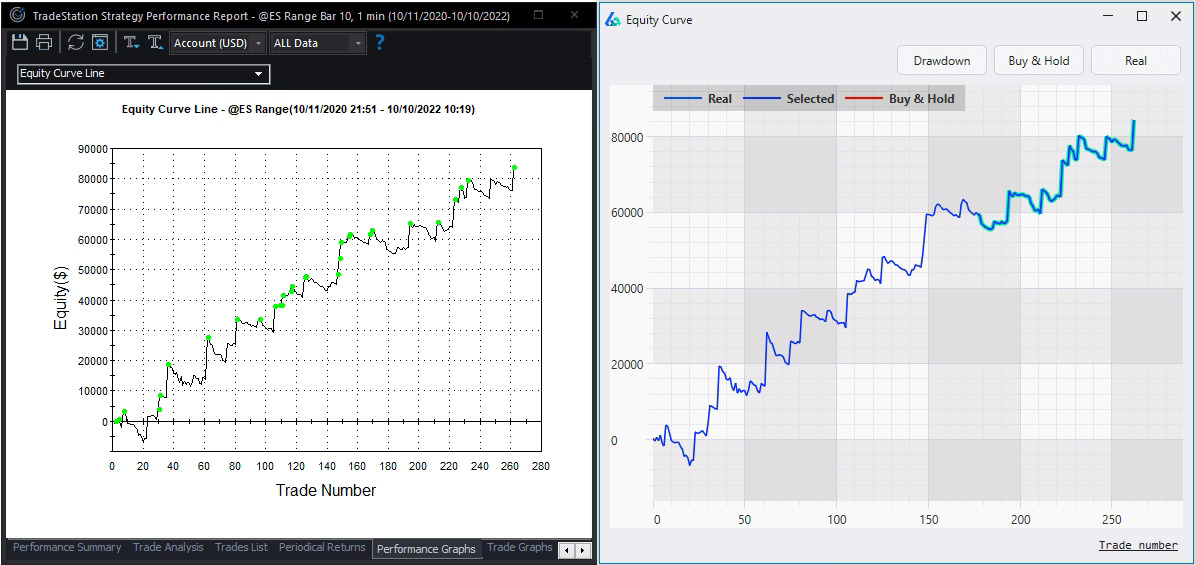Print the performance report

tap(44, 42)
